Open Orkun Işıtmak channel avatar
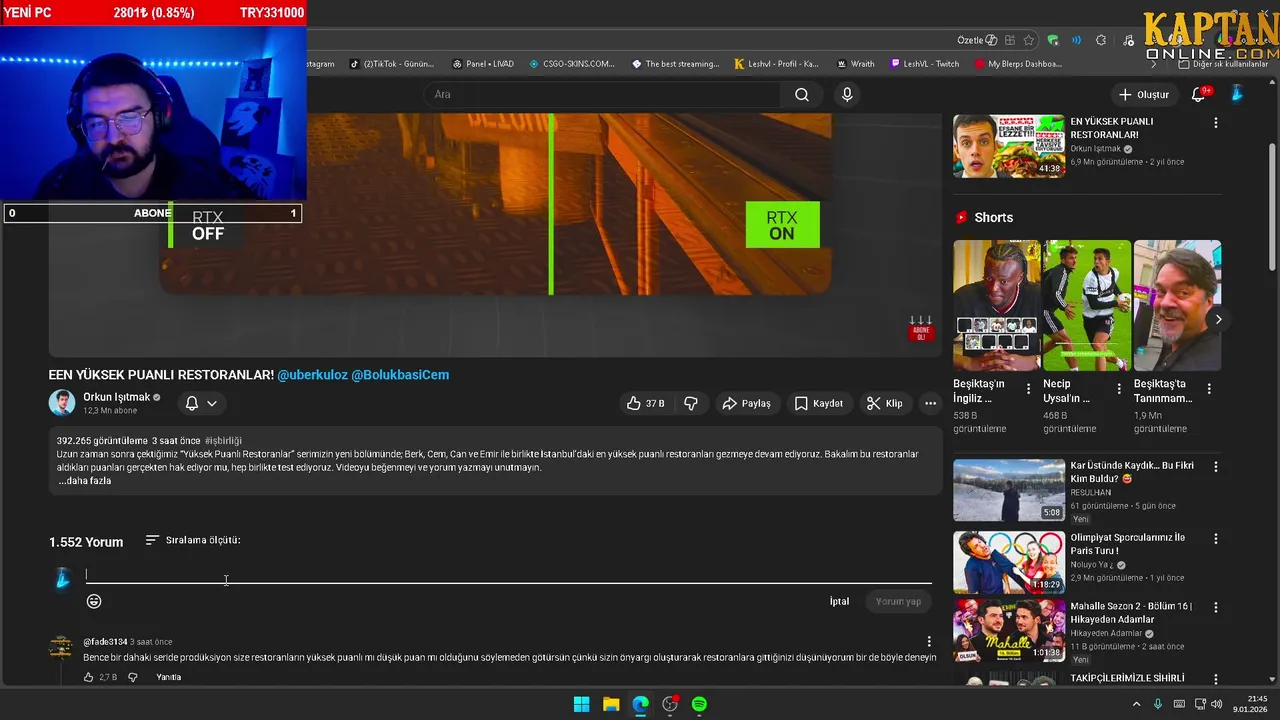1280x720 pixels. [x=62, y=403]
